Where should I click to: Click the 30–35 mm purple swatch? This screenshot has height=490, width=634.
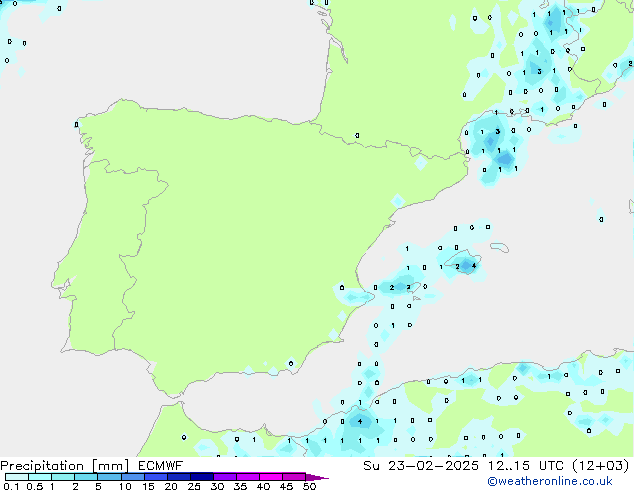(225, 477)
